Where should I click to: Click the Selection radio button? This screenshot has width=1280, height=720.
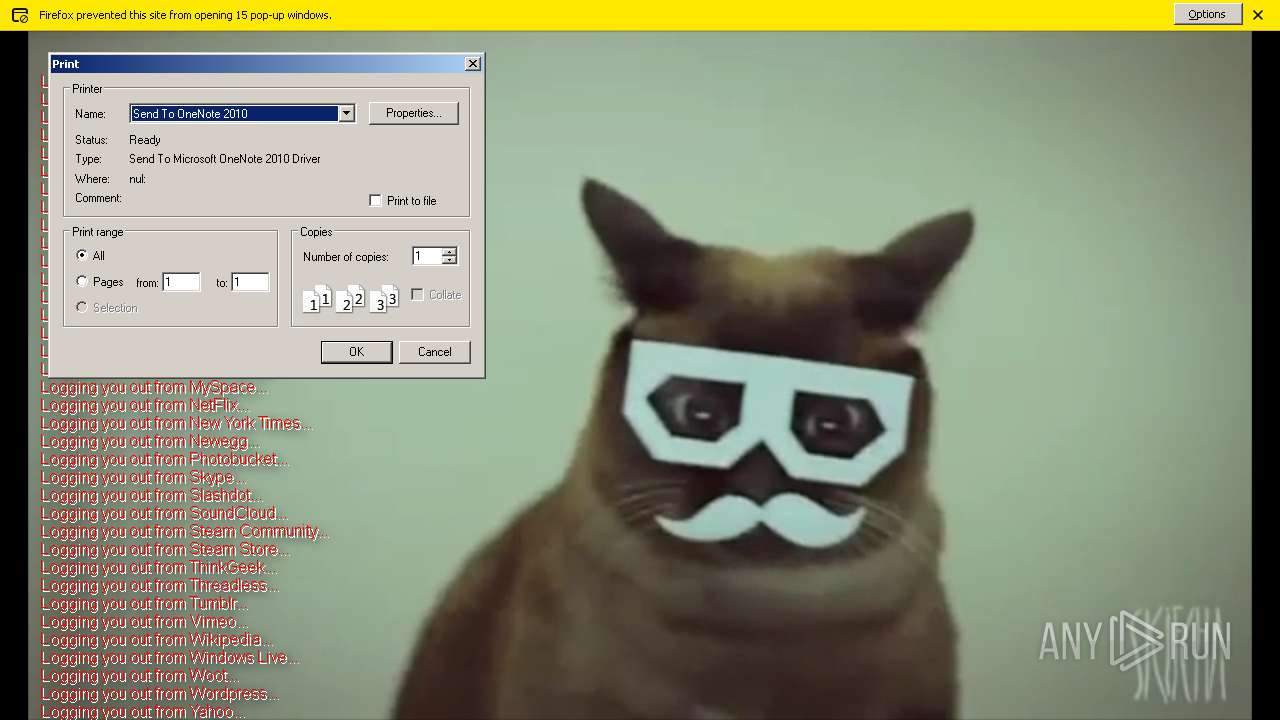(x=82, y=307)
